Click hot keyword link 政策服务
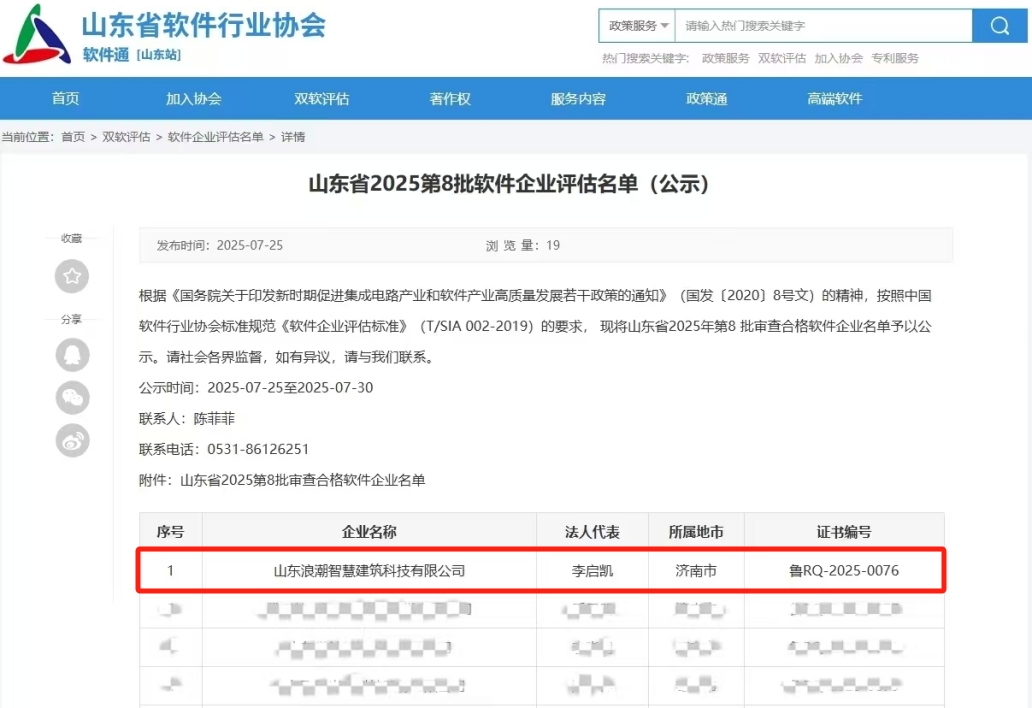Viewport: 1032px width, 708px height. [x=725, y=58]
